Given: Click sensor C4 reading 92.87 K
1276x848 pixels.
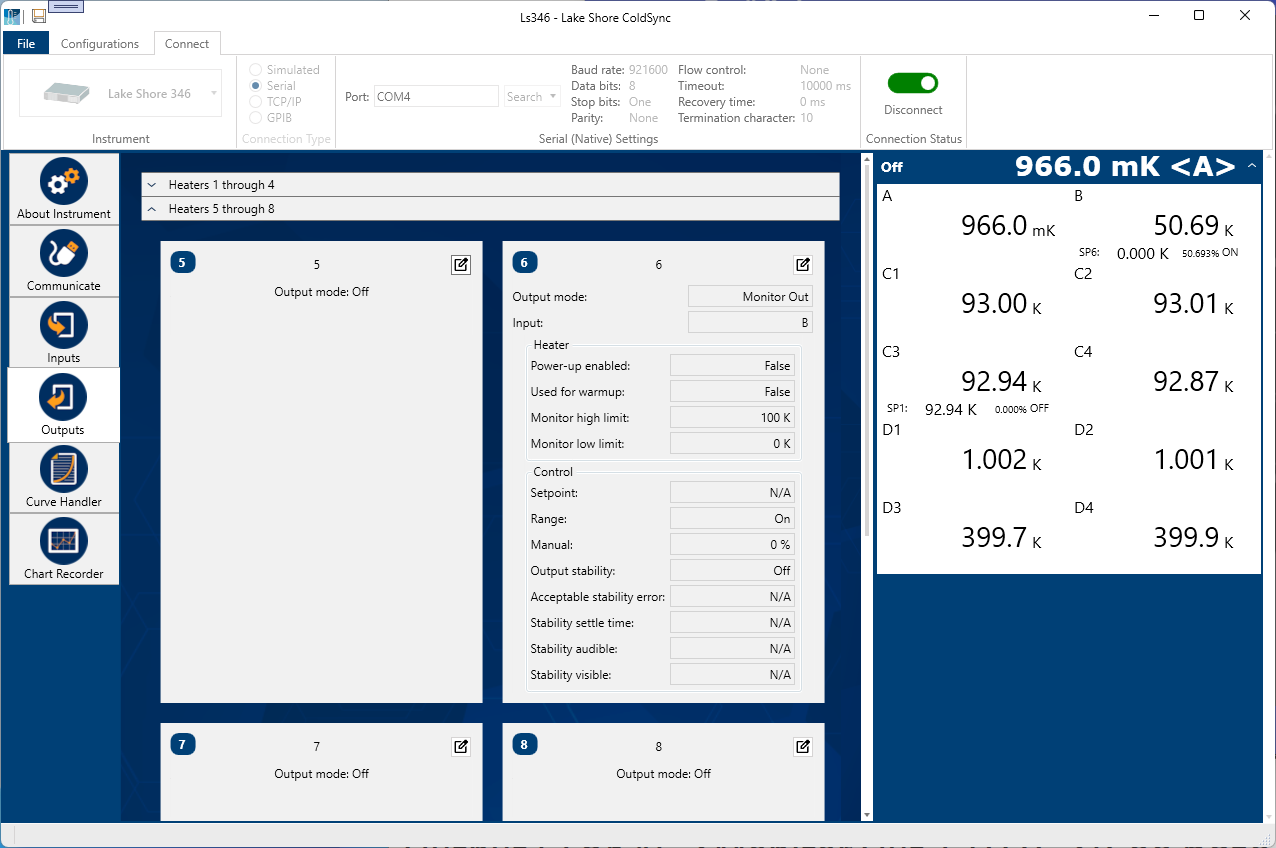Looking at the screenshot, I should point(1193,382).
